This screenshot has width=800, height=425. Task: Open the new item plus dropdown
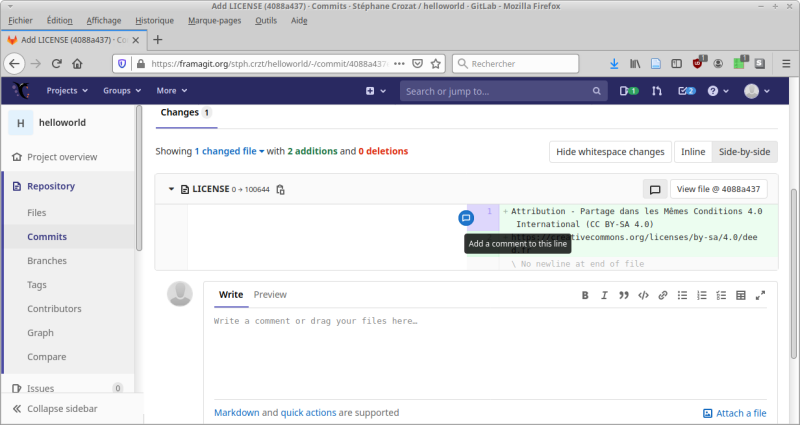376,91
